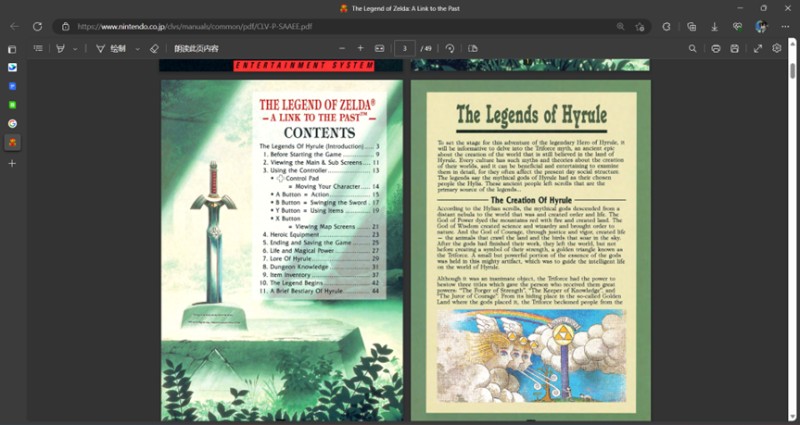Image resolution: width=800 pixels, height=425 pixels.
Task: Print the PDF document
Action: point(716,48)
